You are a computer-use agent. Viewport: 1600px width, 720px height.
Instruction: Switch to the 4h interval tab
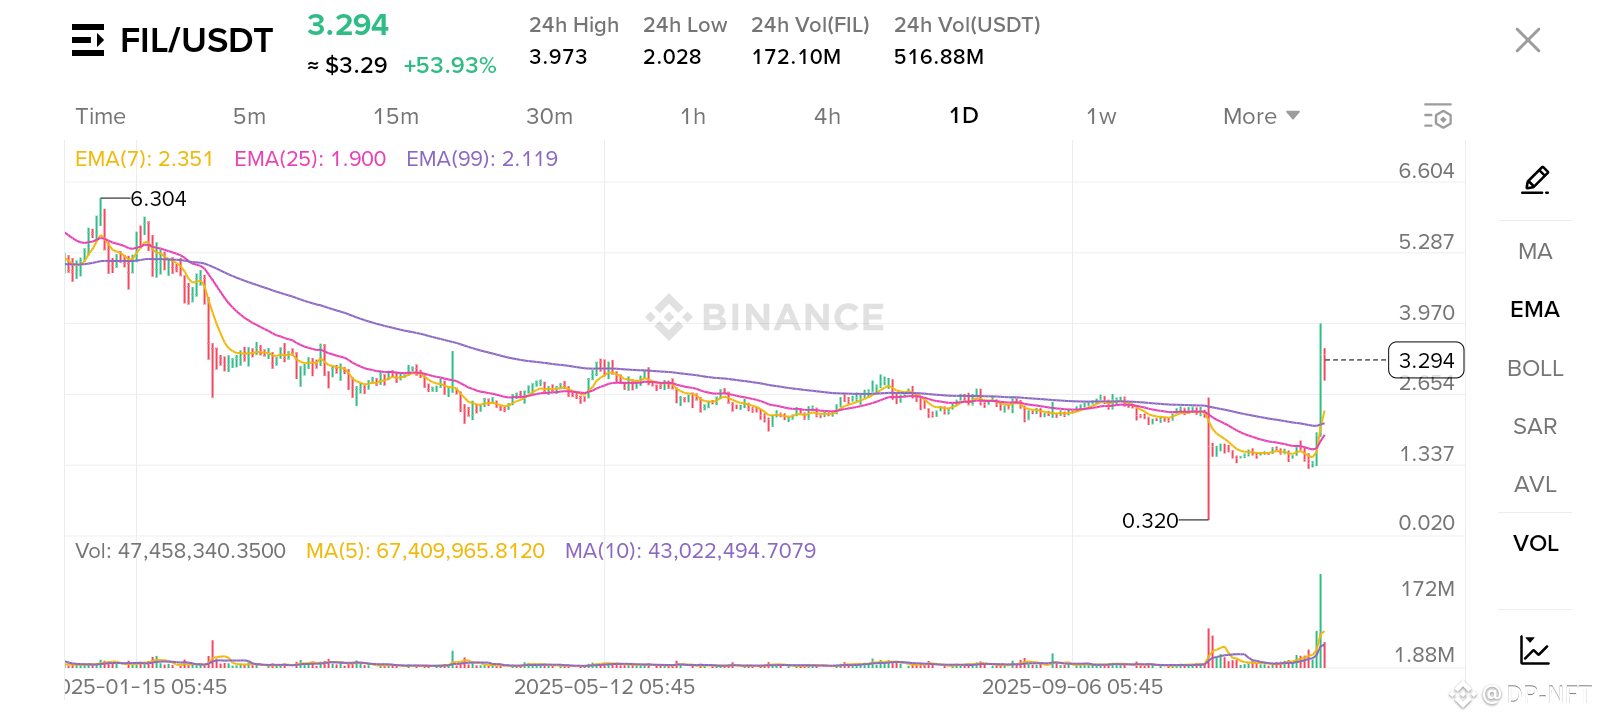point(827,116)
